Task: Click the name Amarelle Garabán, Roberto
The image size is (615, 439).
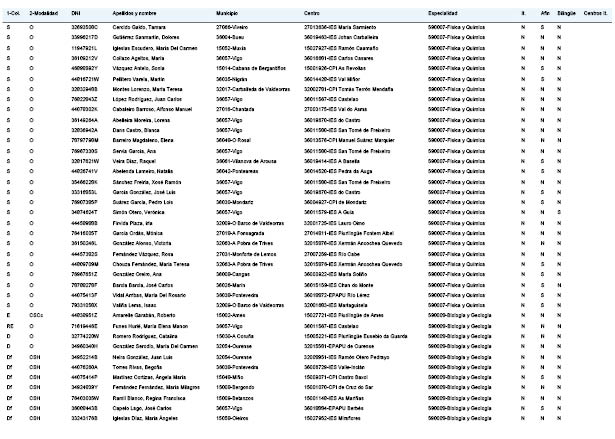Action: click(144, 315)
